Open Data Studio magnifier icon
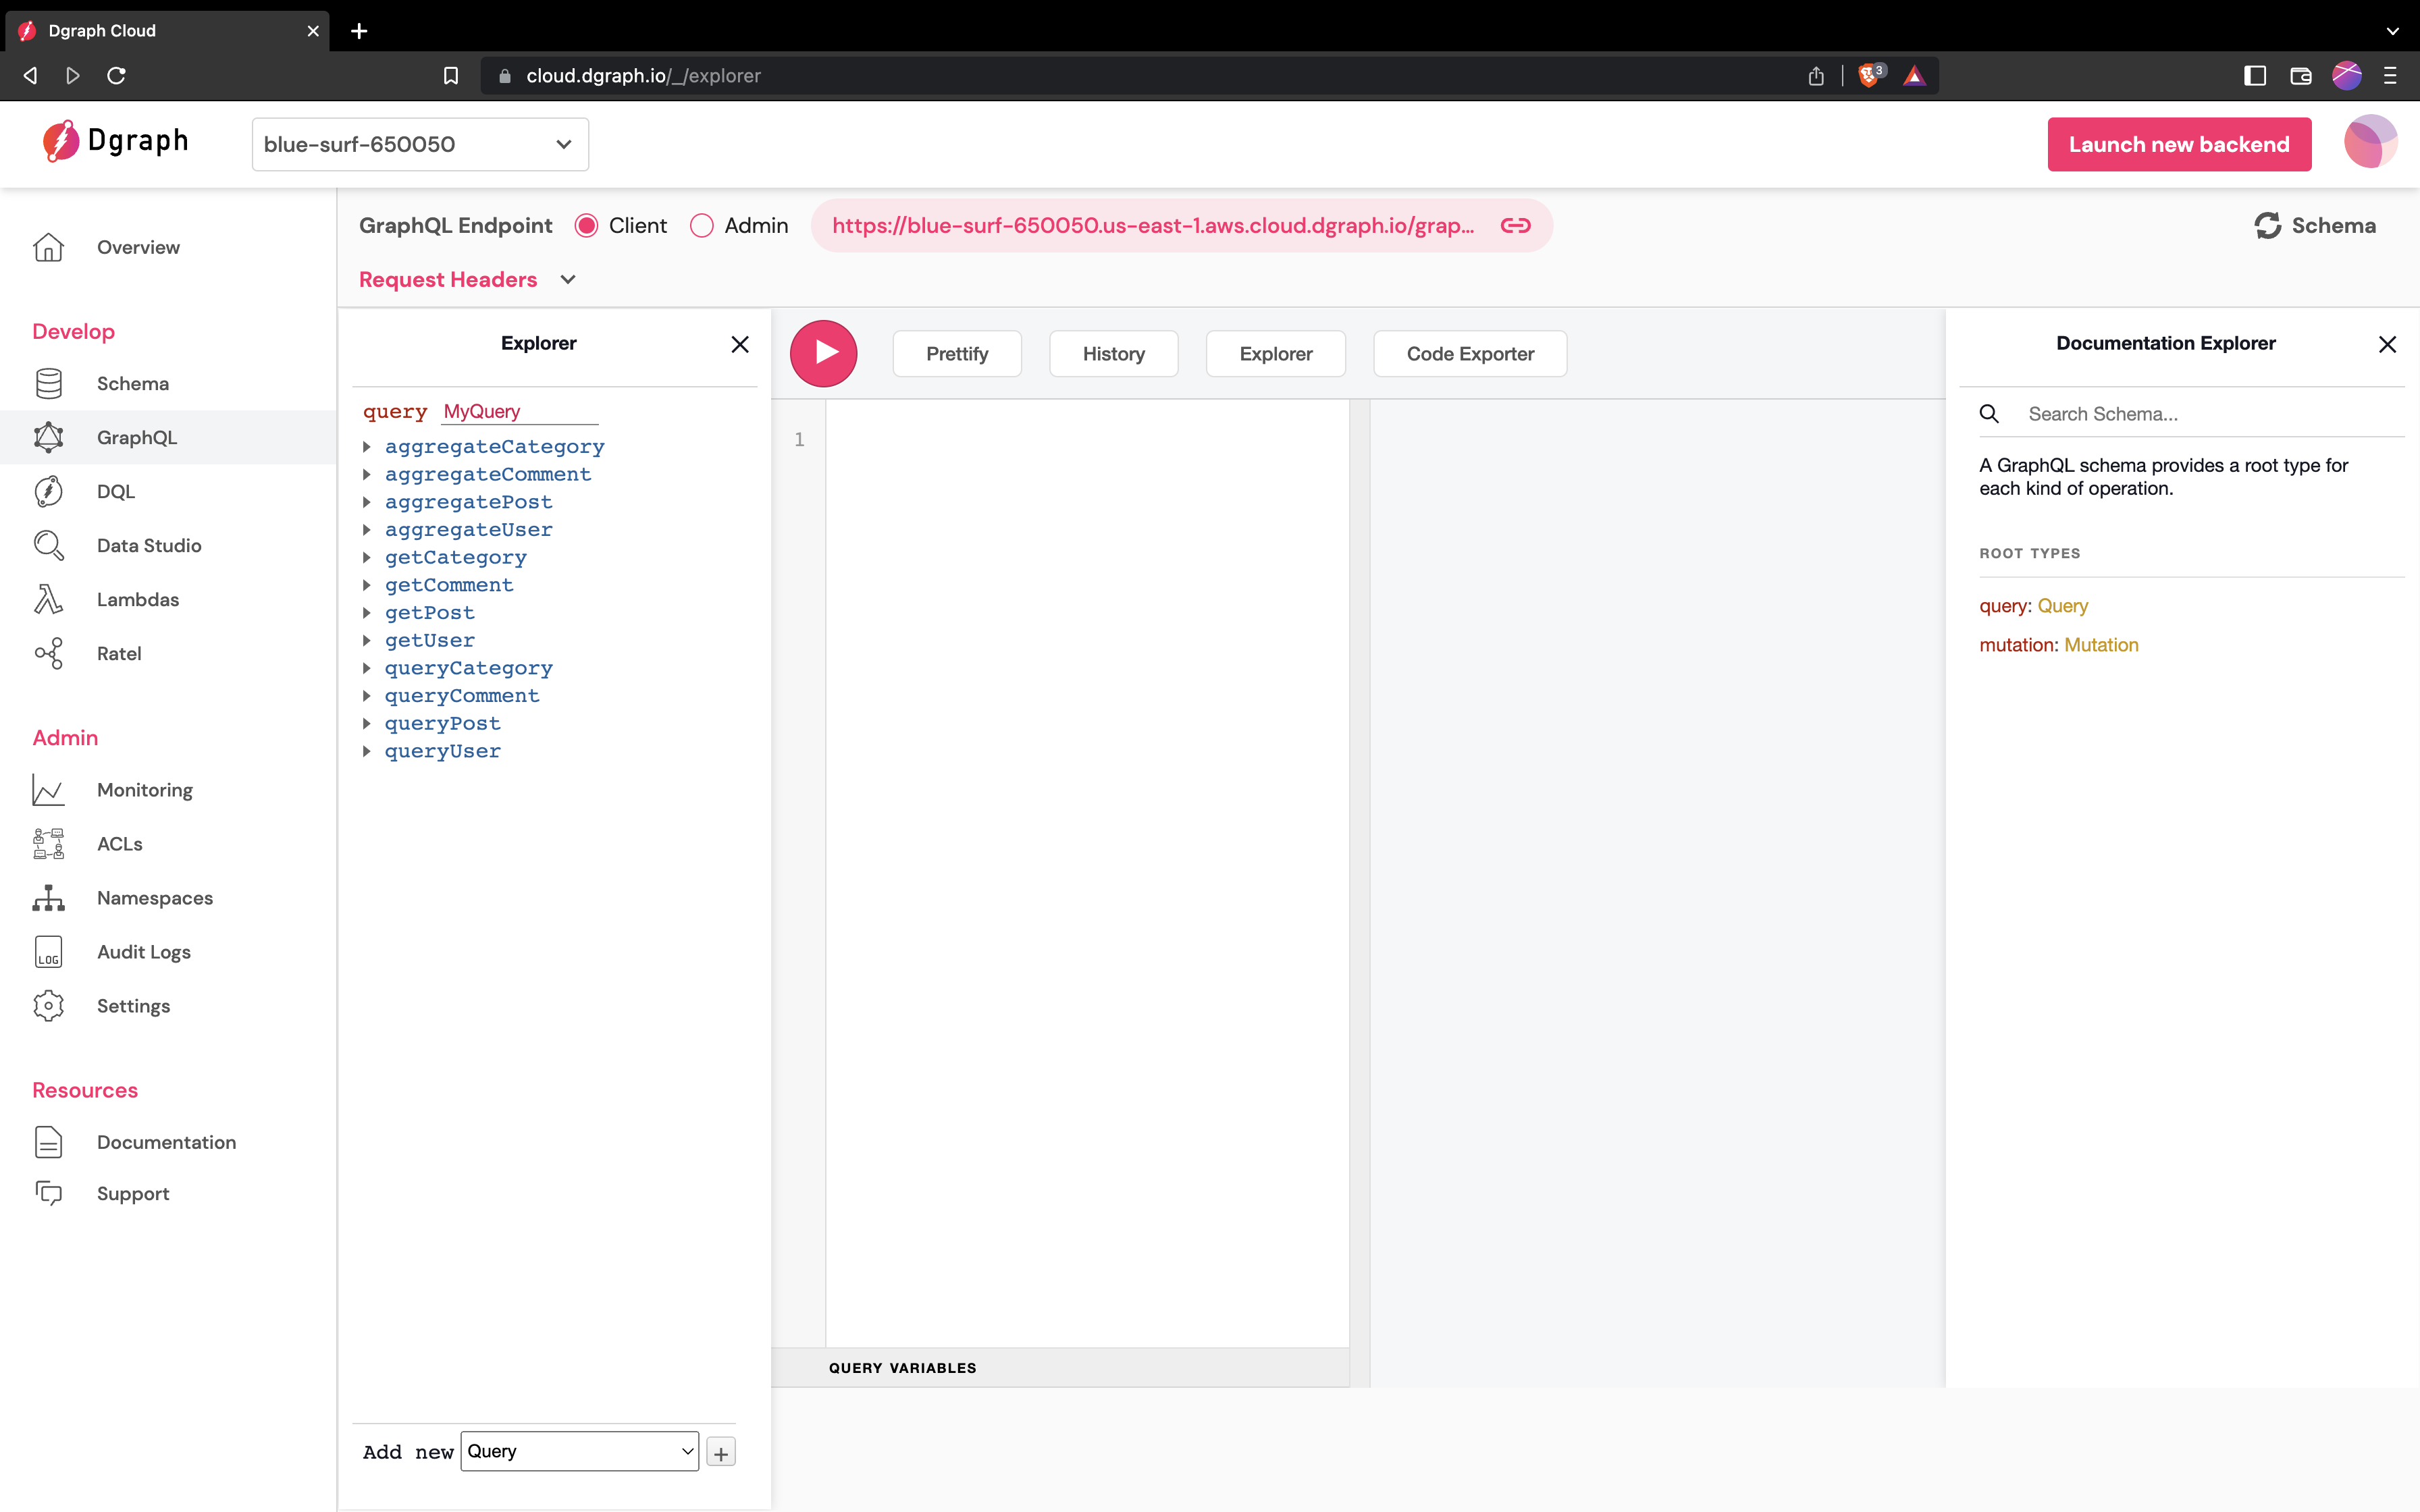 [x=48, y=545]
